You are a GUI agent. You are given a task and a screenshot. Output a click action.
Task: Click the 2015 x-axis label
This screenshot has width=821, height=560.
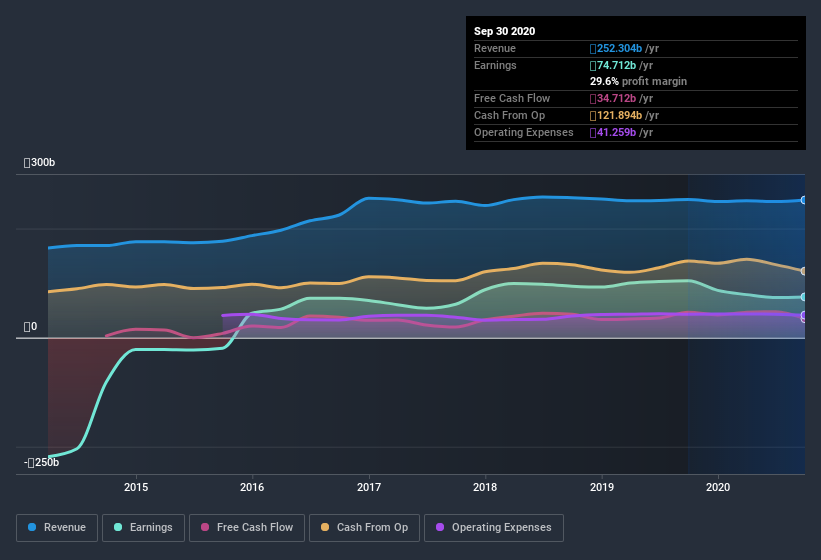coord(136,487)
